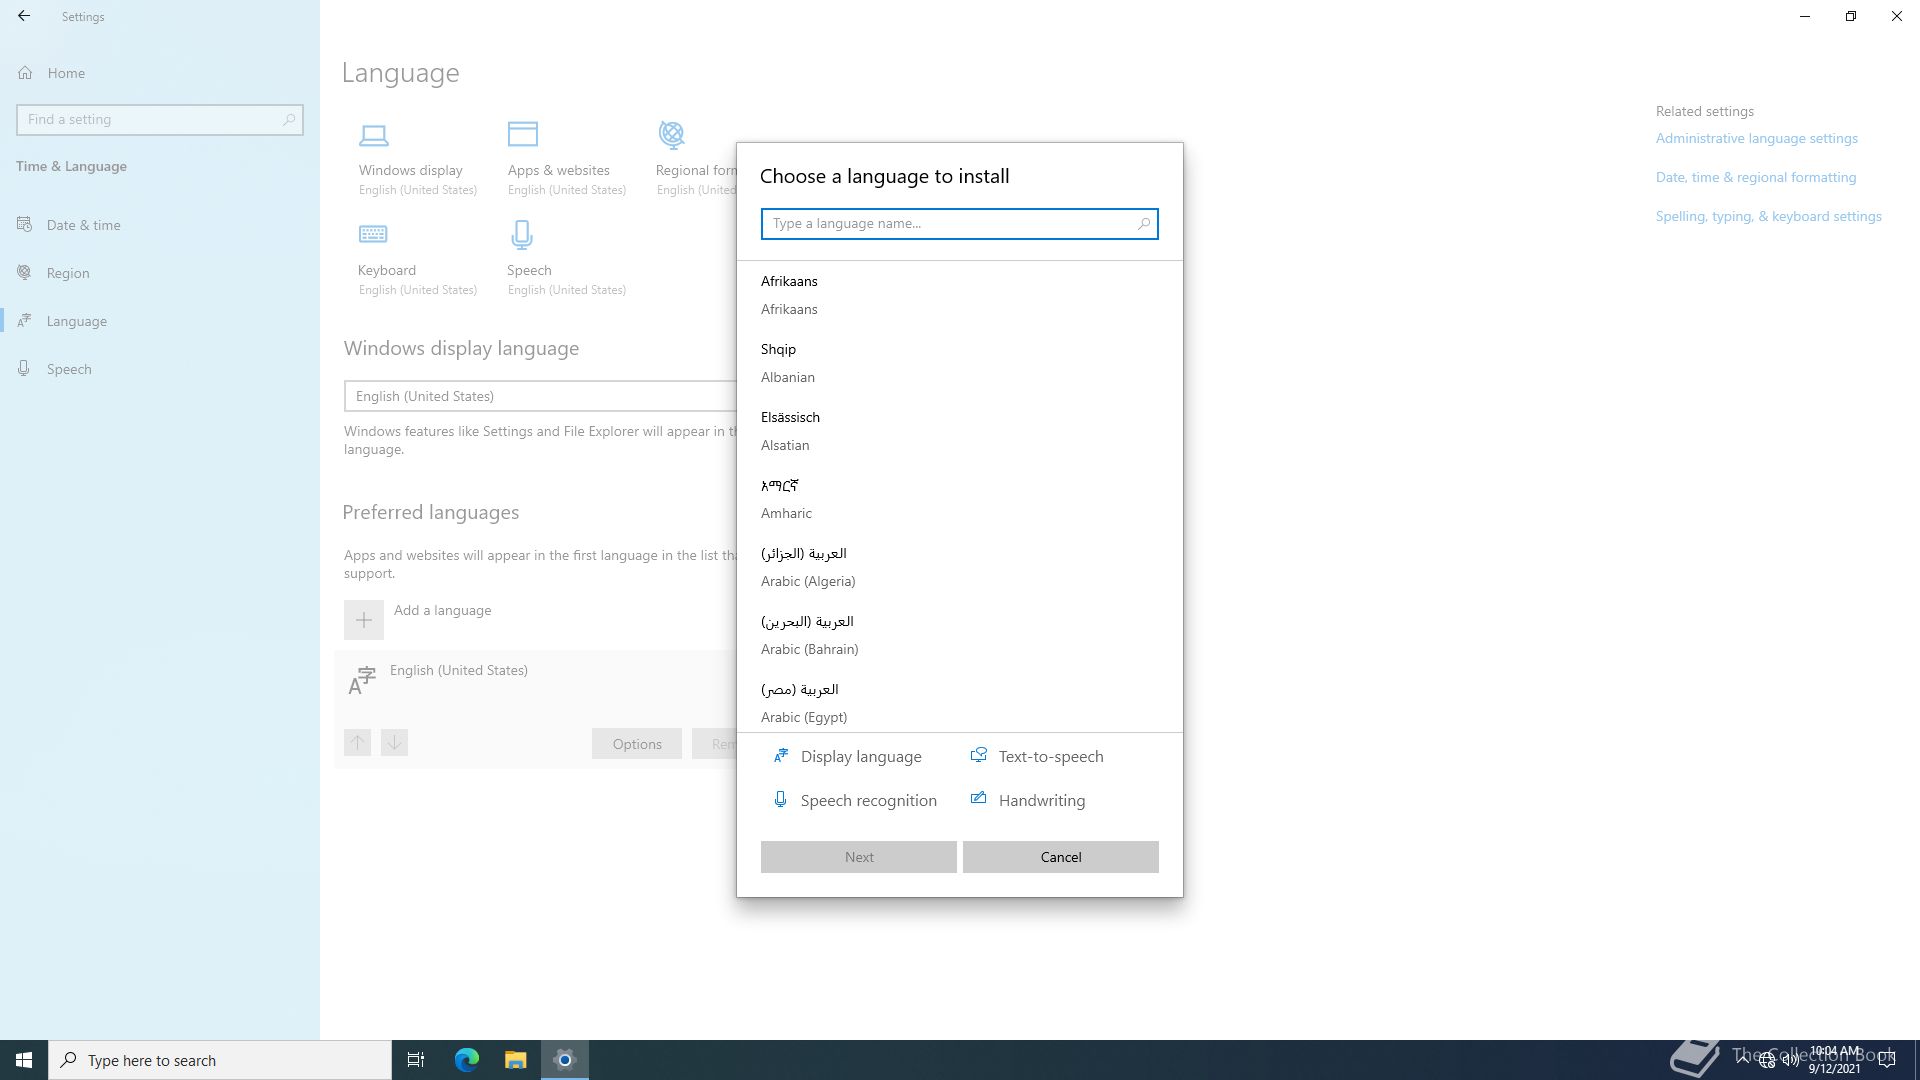
Task: Launch Microsoft Edge from the taskbar
Action: coord(466,1060)
